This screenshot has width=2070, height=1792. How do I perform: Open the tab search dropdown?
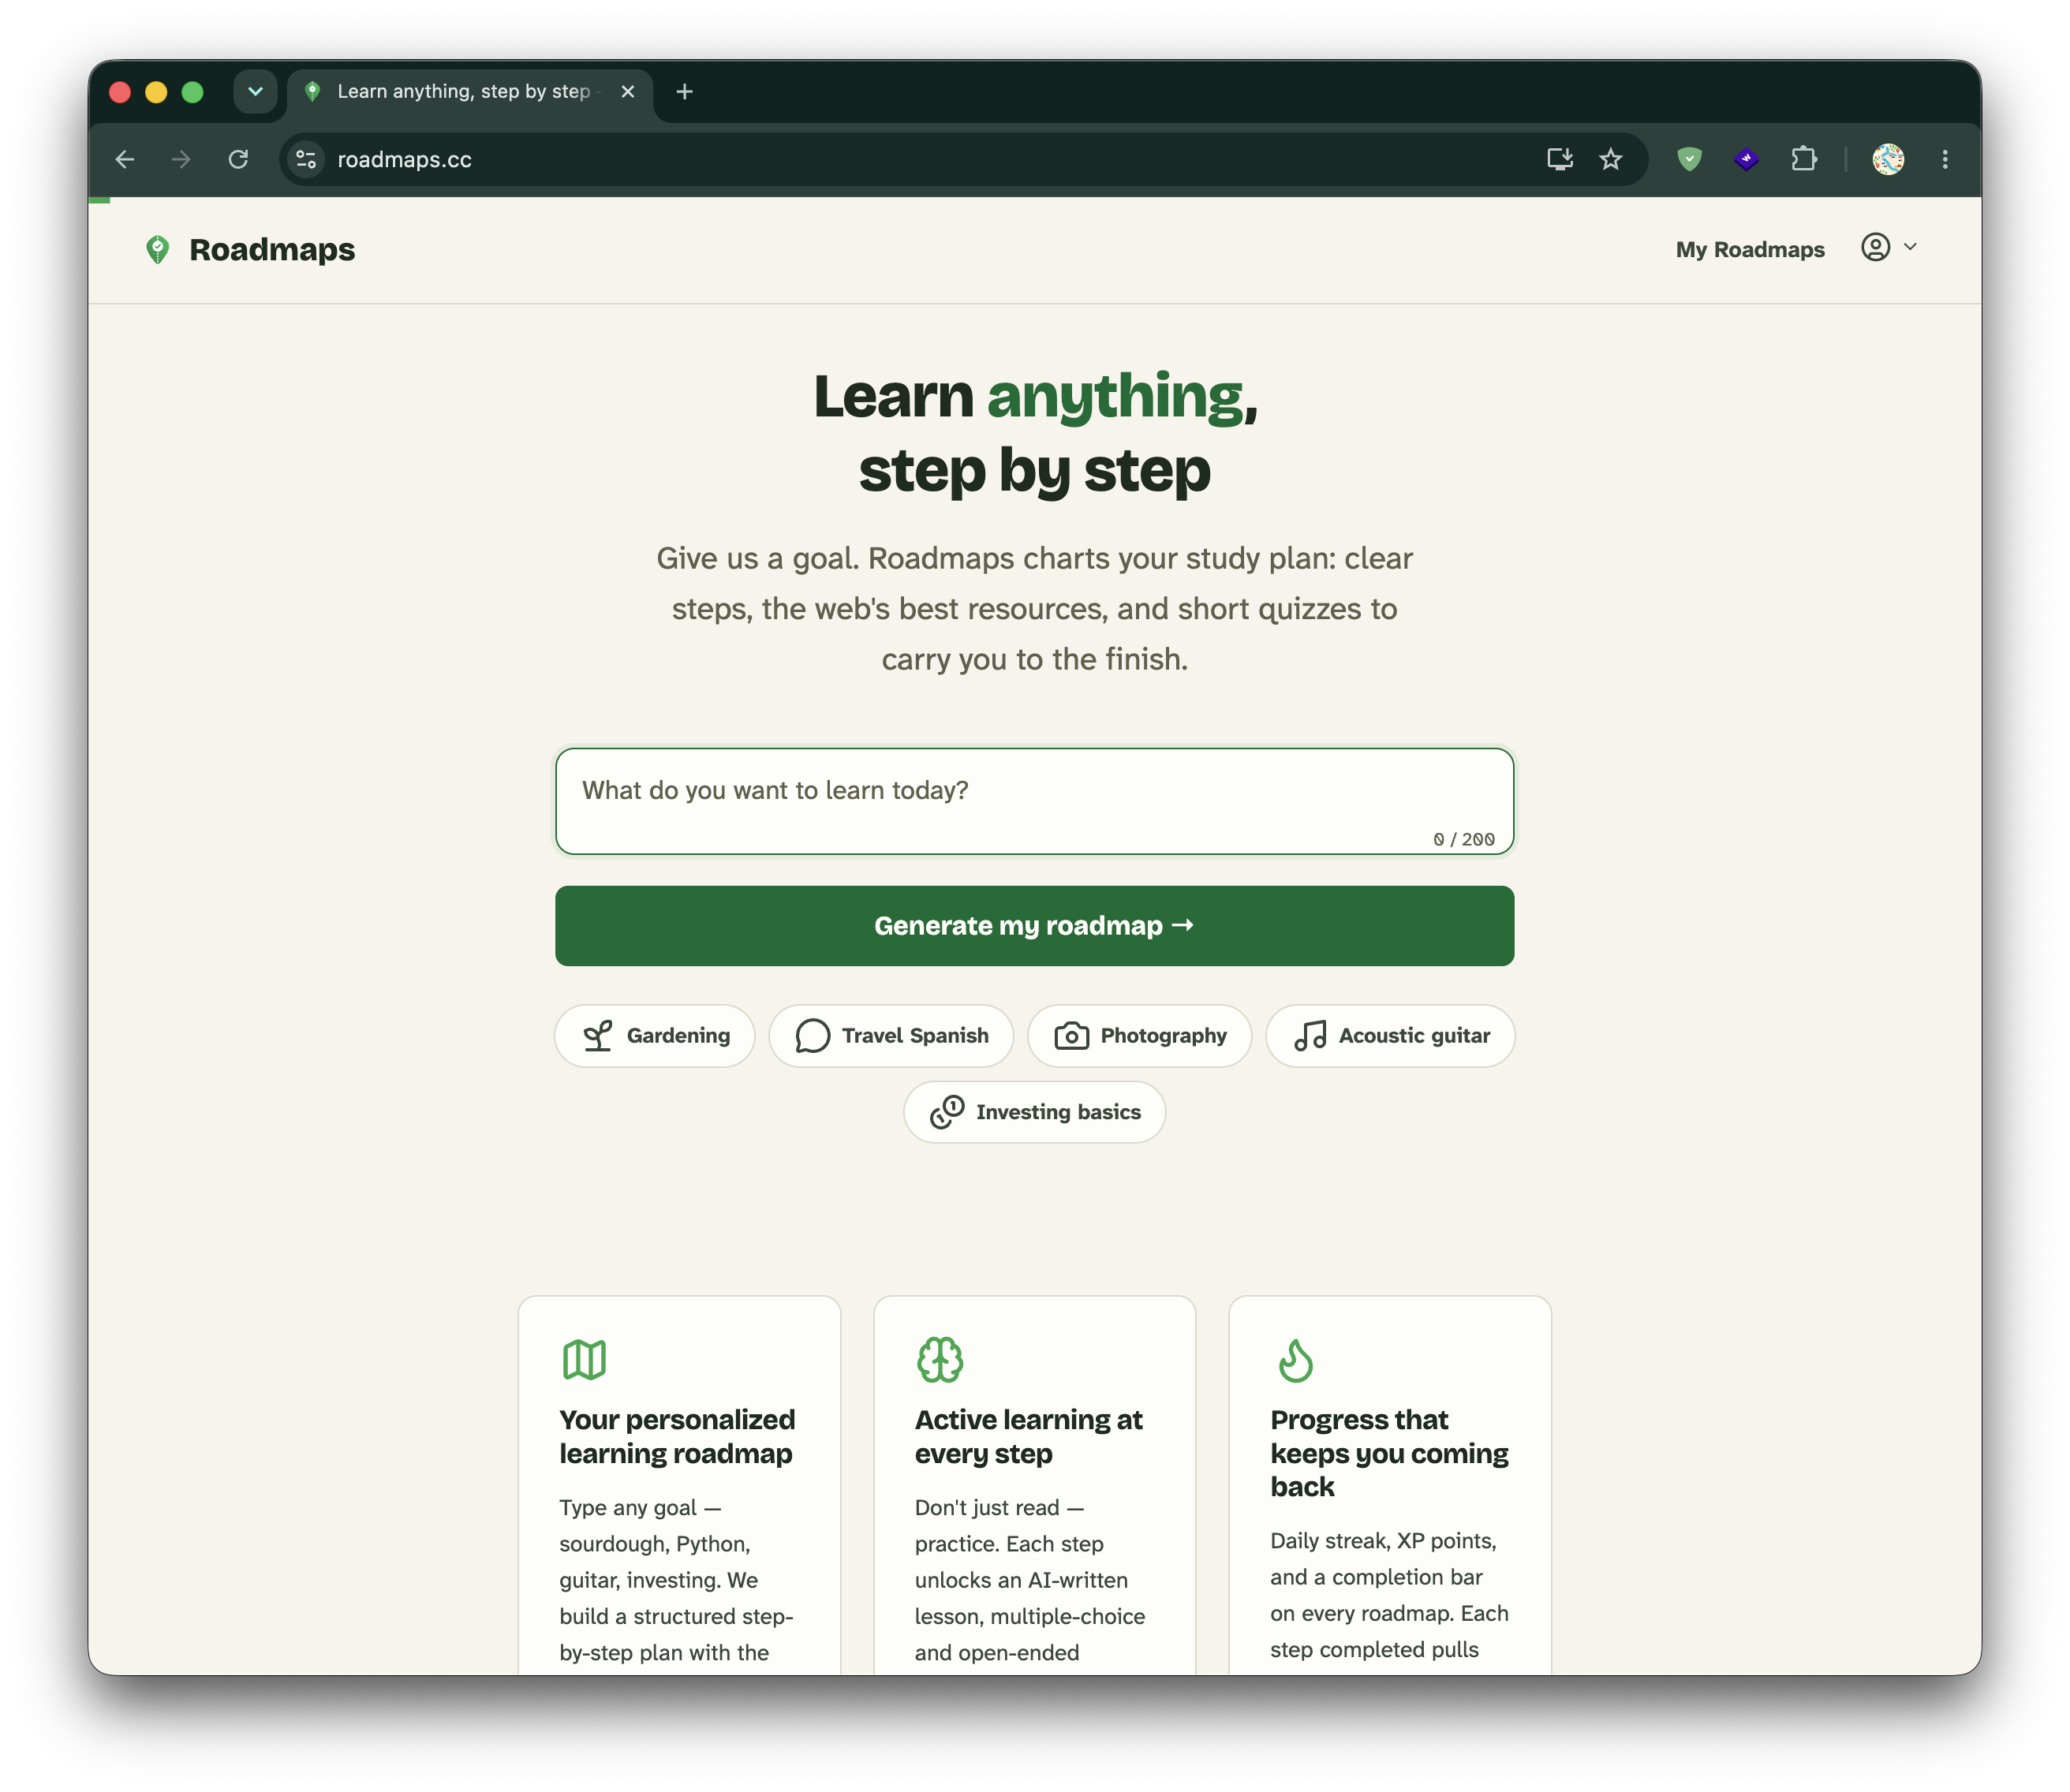(x=255, y=91)
